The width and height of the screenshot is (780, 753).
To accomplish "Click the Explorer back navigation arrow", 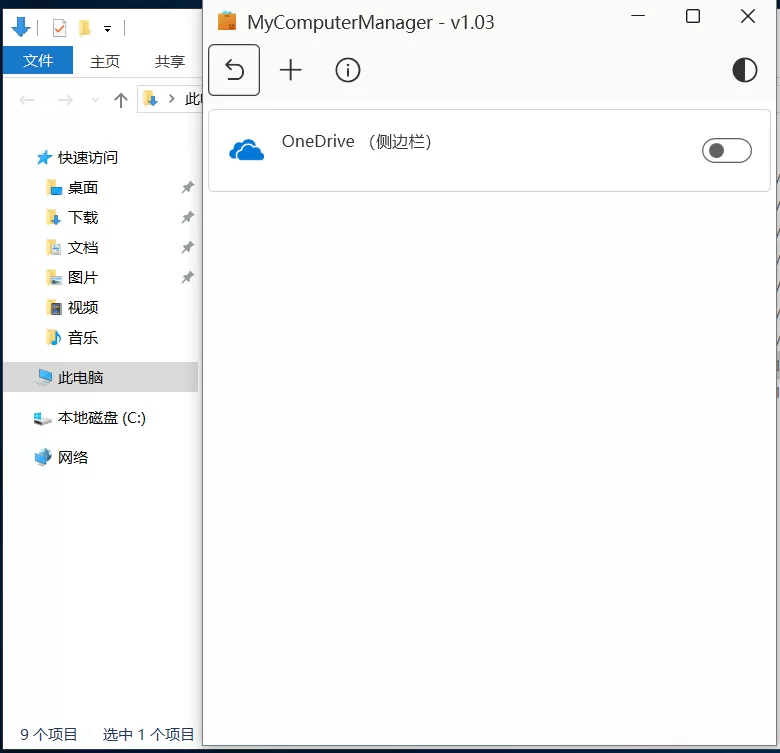I will coord(27,100).
